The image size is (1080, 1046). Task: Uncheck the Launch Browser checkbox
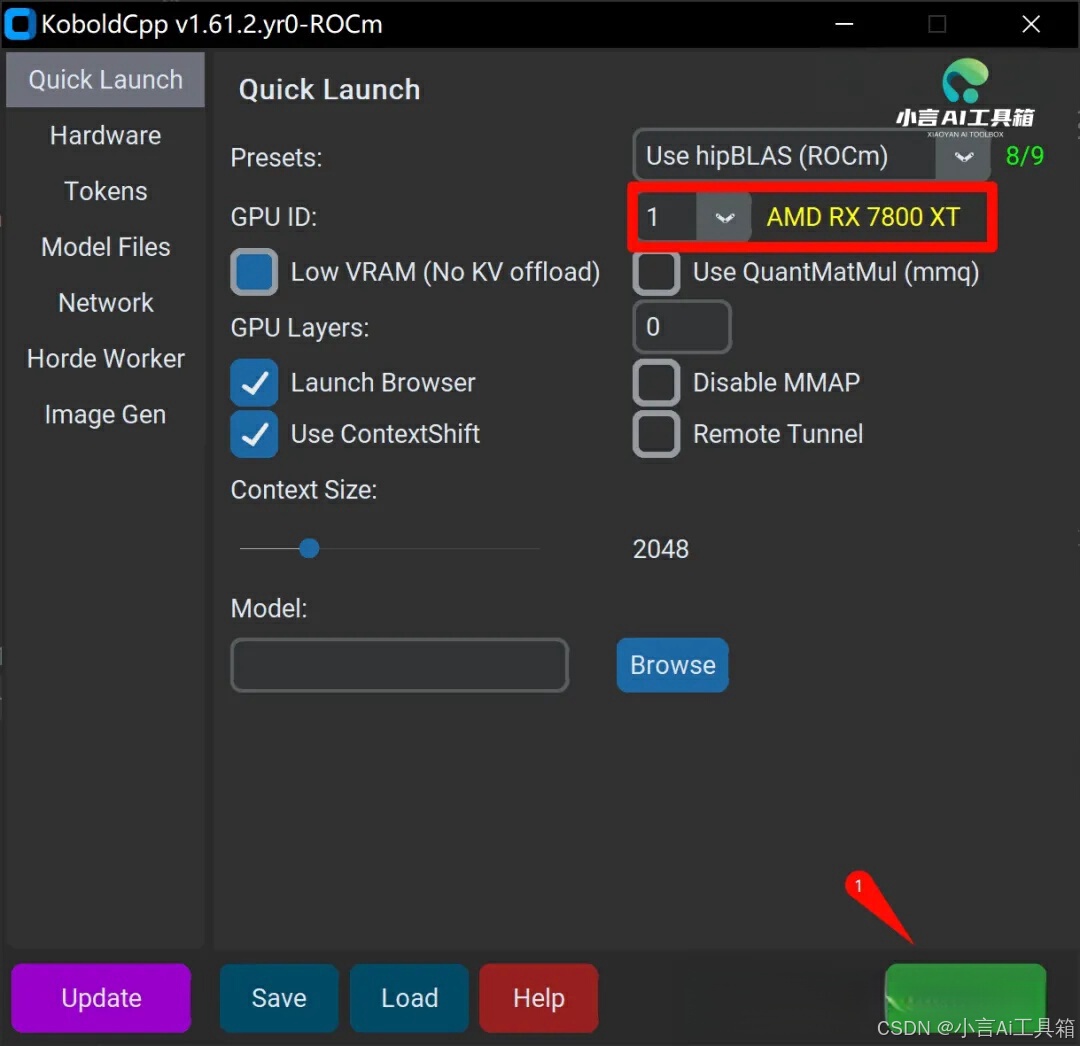254,383
